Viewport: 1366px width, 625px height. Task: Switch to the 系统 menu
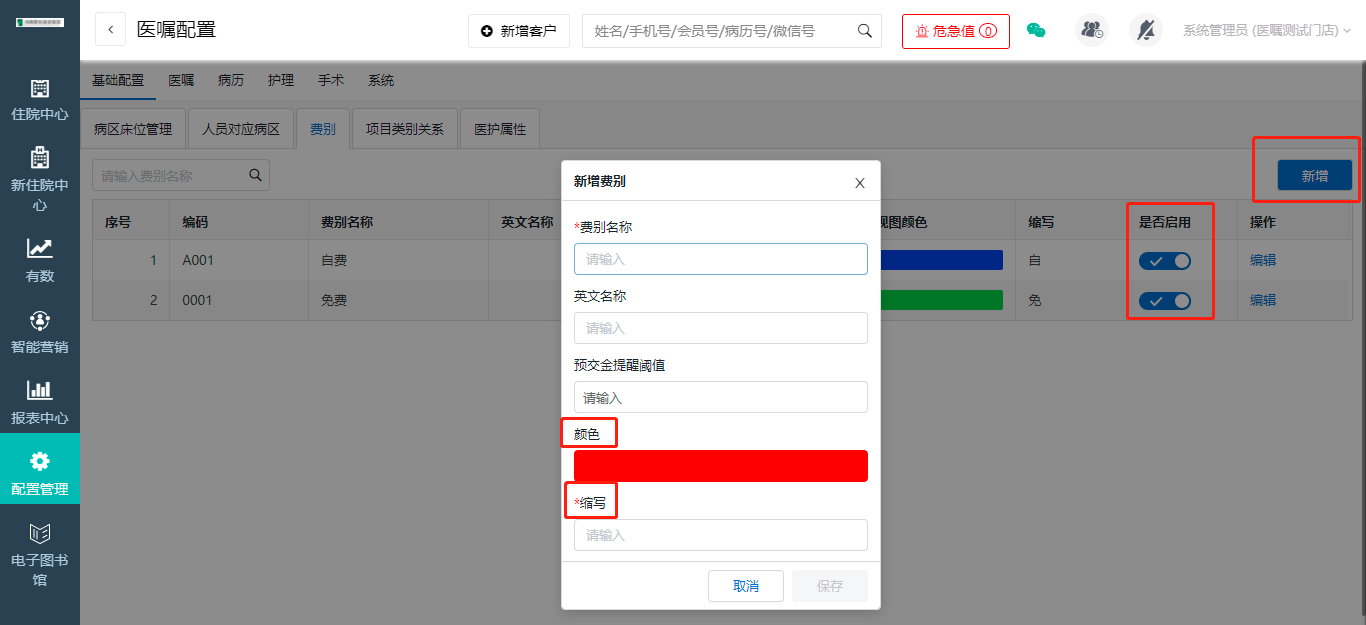[x=381, y=81]
